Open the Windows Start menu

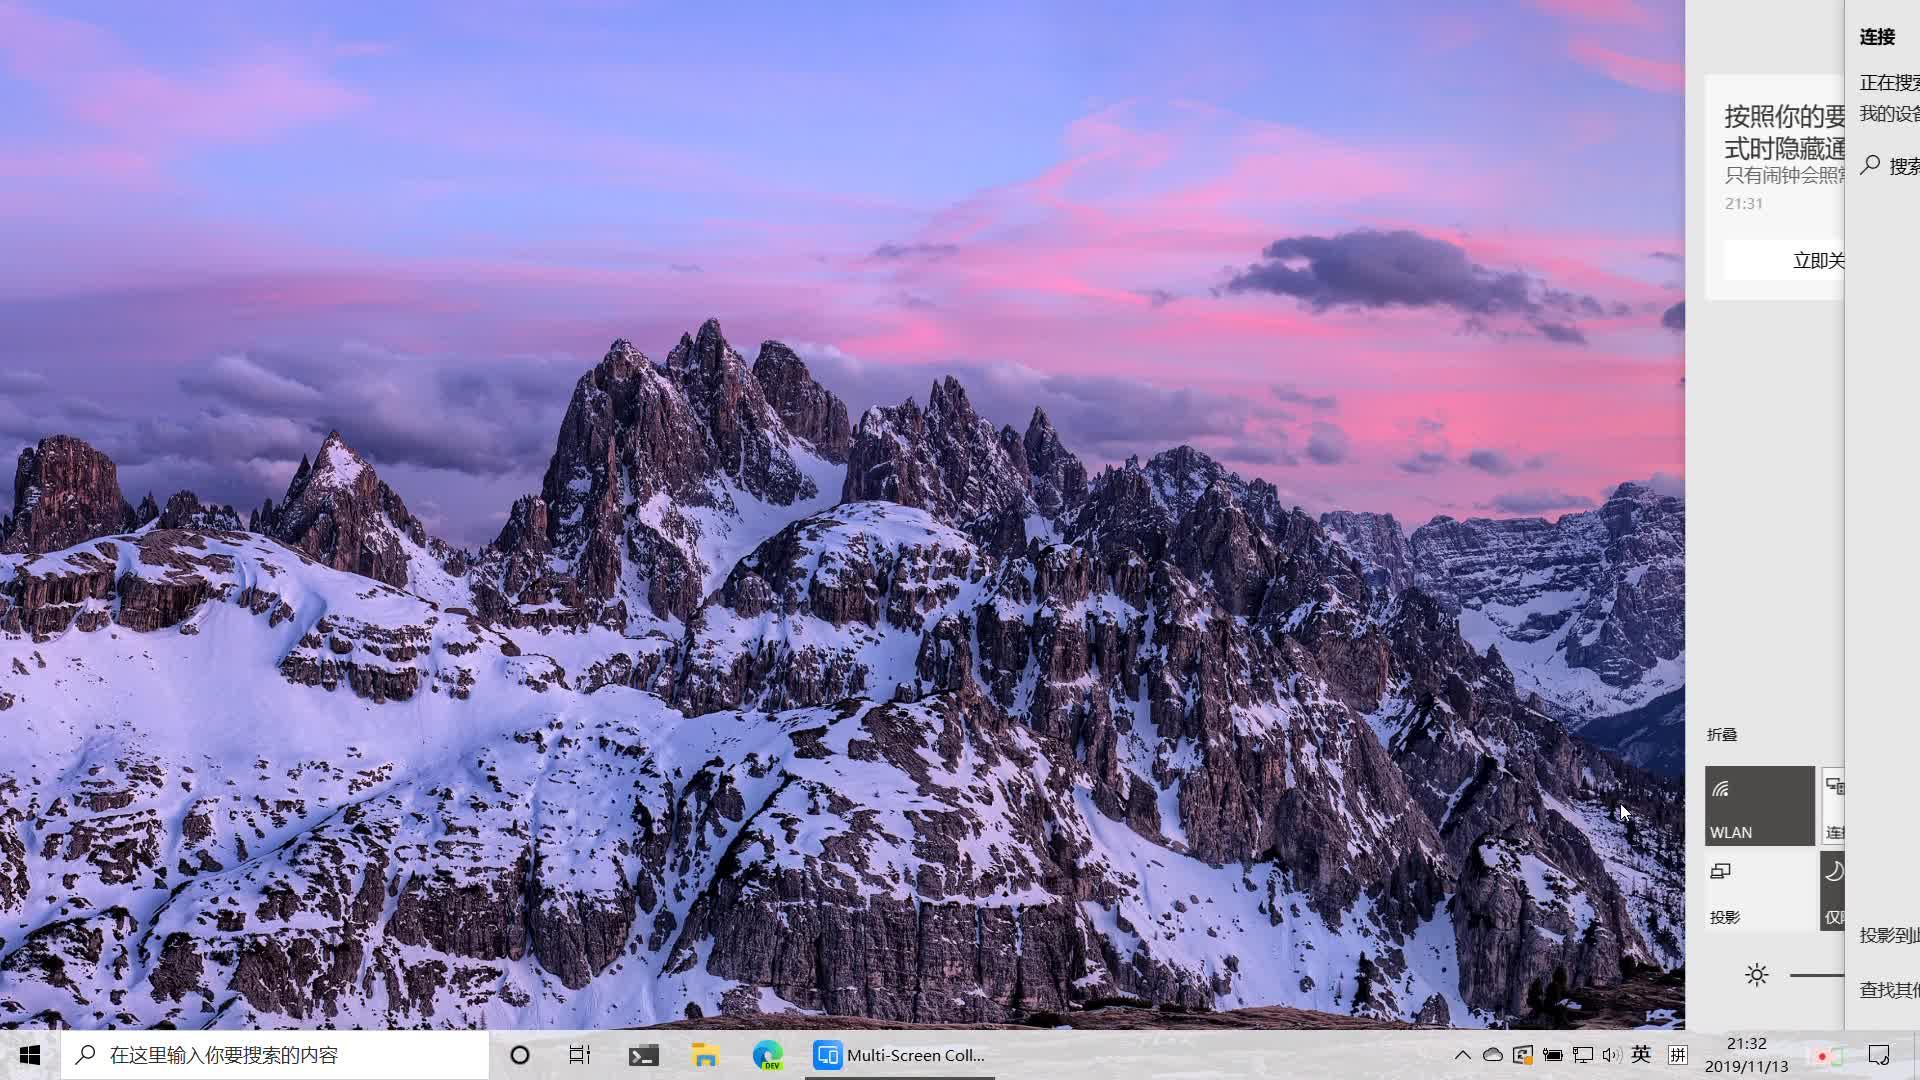30,1055
